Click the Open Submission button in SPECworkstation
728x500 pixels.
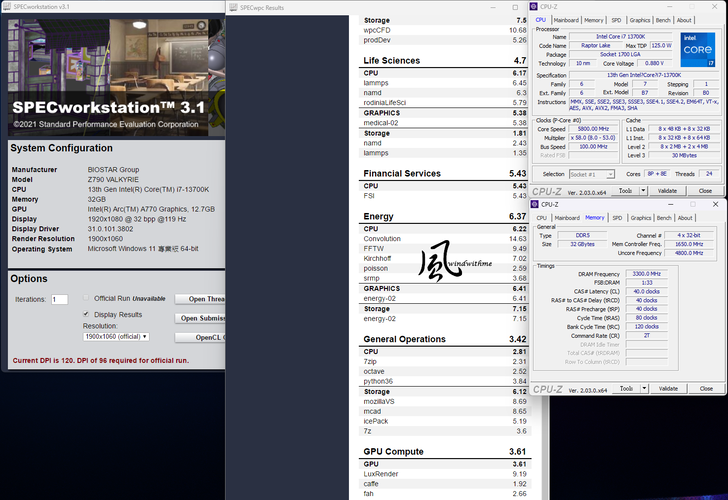(x=200, y=318)
